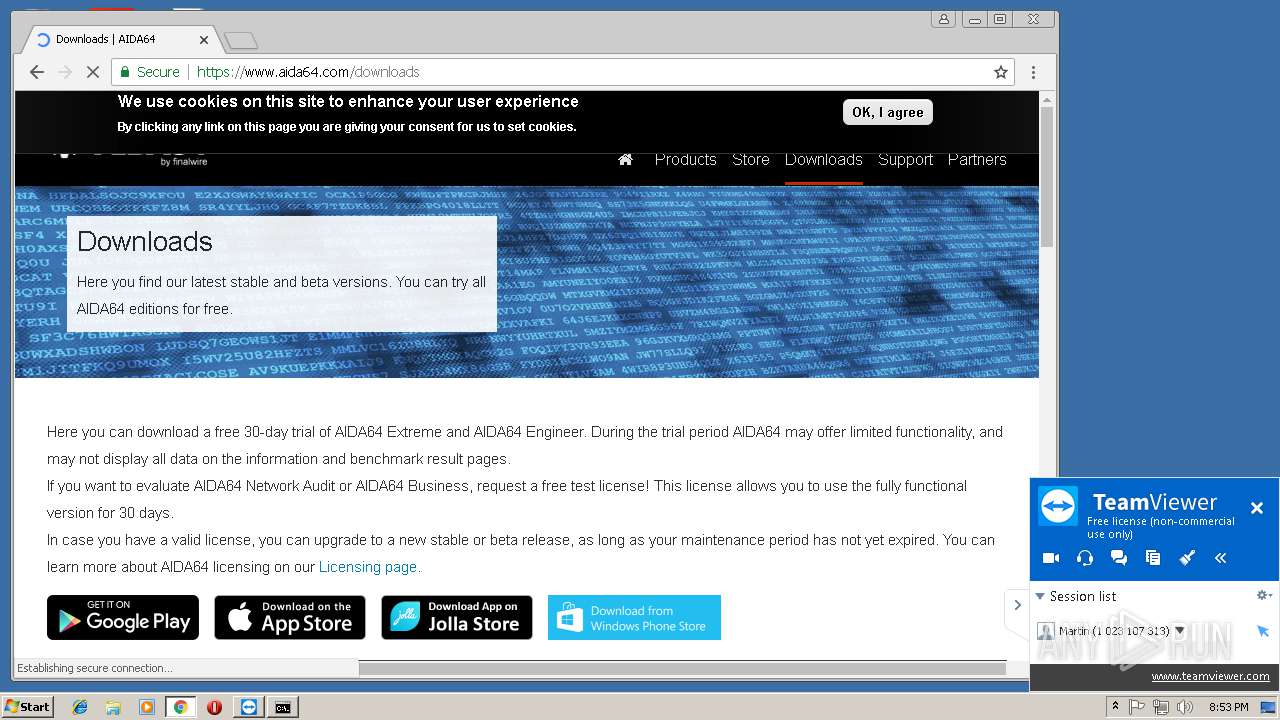Bookmark this page with the star icon
The width and height of the screenshot is (1280, 720).
click(1000, 72)
